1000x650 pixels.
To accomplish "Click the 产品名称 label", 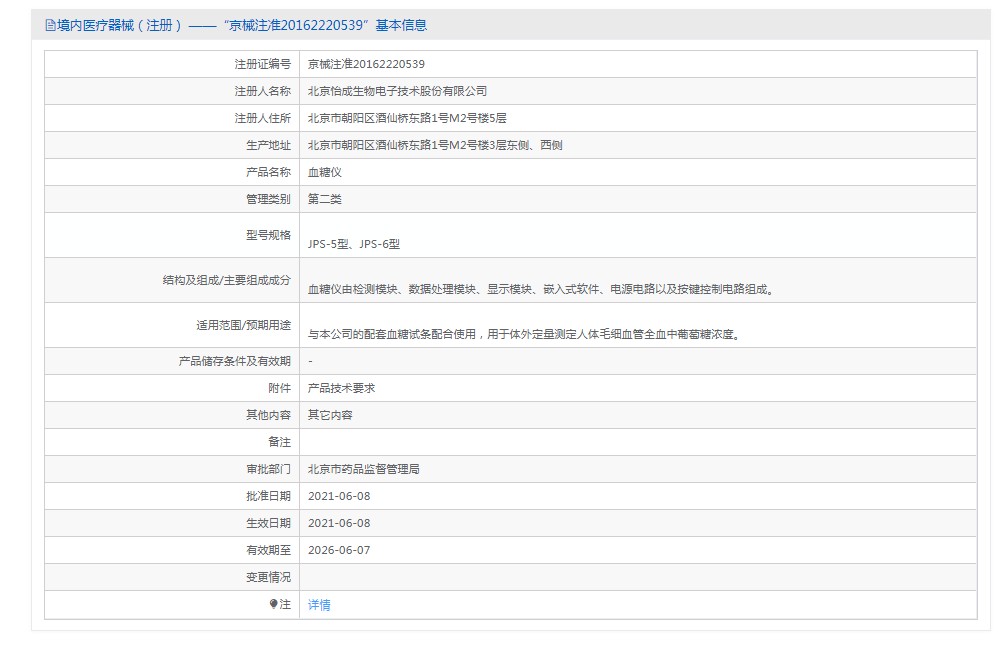I will click(268, 172).
